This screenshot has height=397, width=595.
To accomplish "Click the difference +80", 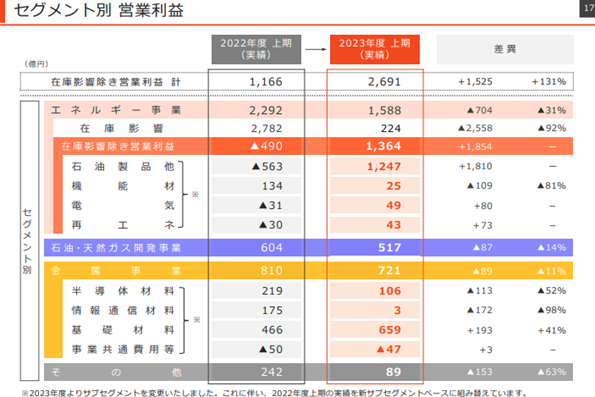I will [483, 206].
